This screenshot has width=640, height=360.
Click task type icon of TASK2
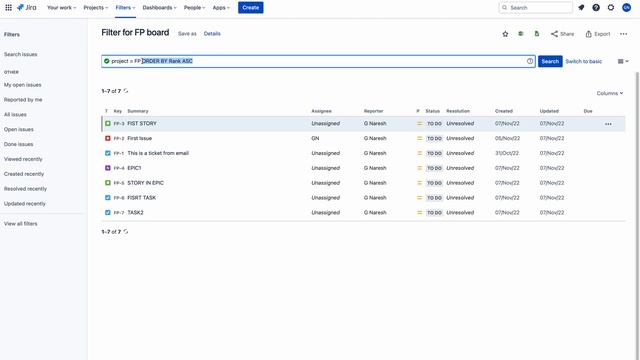[x=108, y=212]
